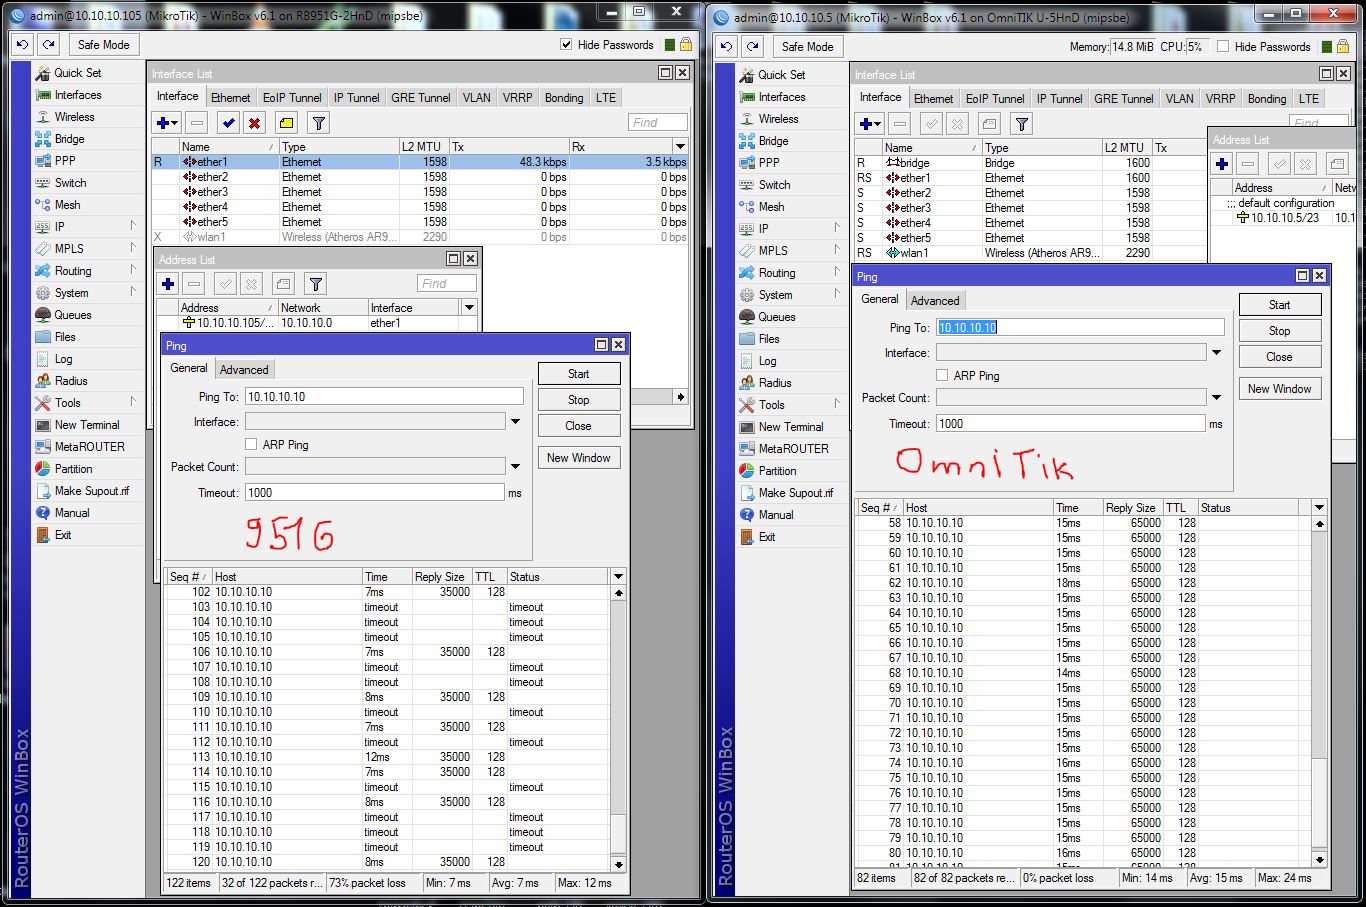
Task: Expand Interface dropdown in left Ping dialog
Action: (x=515, y=422)
